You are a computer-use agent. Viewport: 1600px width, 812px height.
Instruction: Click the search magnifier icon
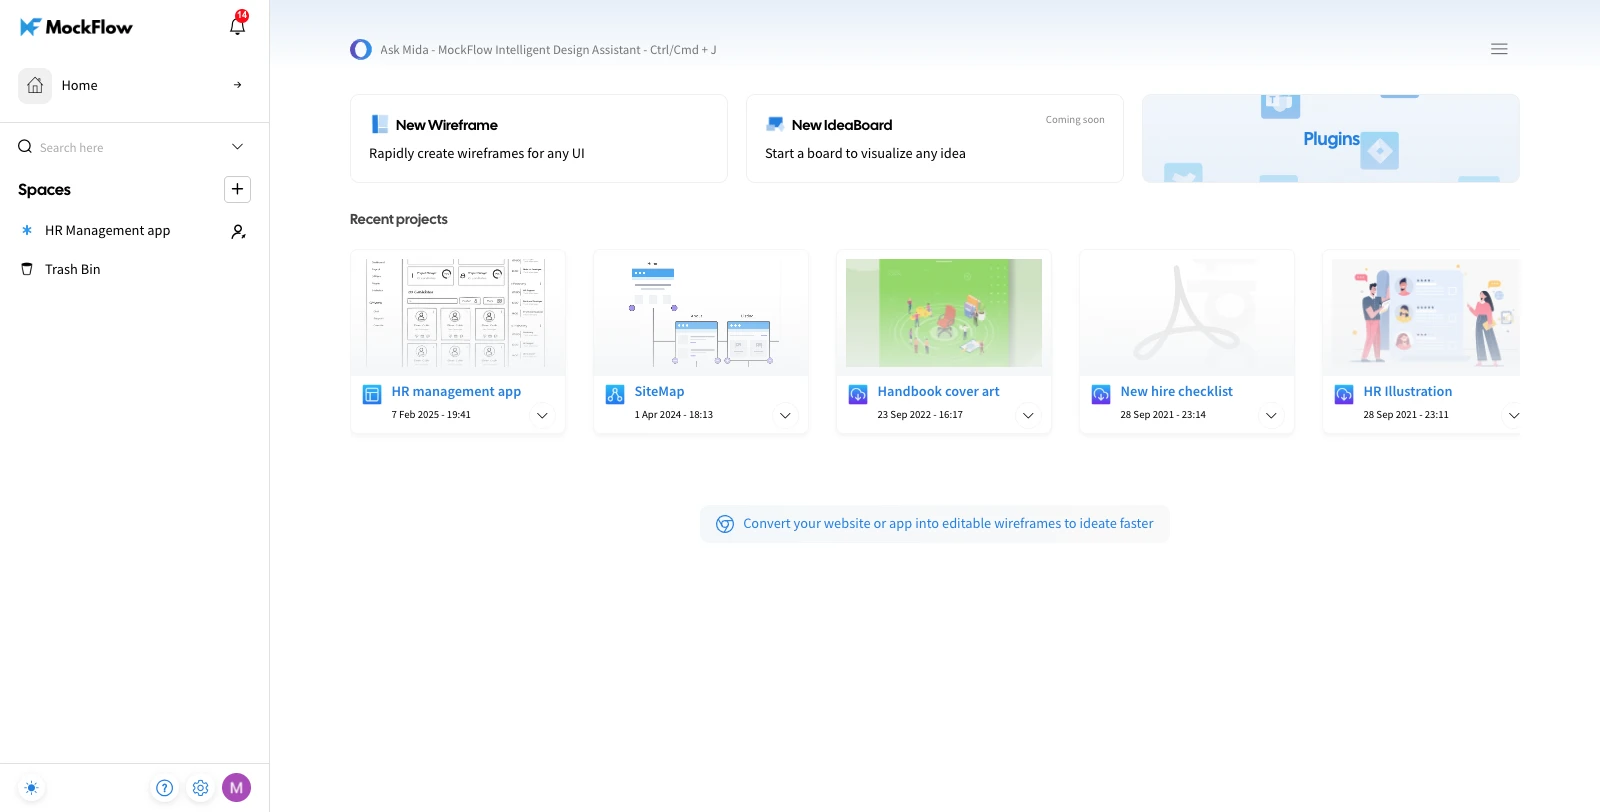(x=25, y=147)
